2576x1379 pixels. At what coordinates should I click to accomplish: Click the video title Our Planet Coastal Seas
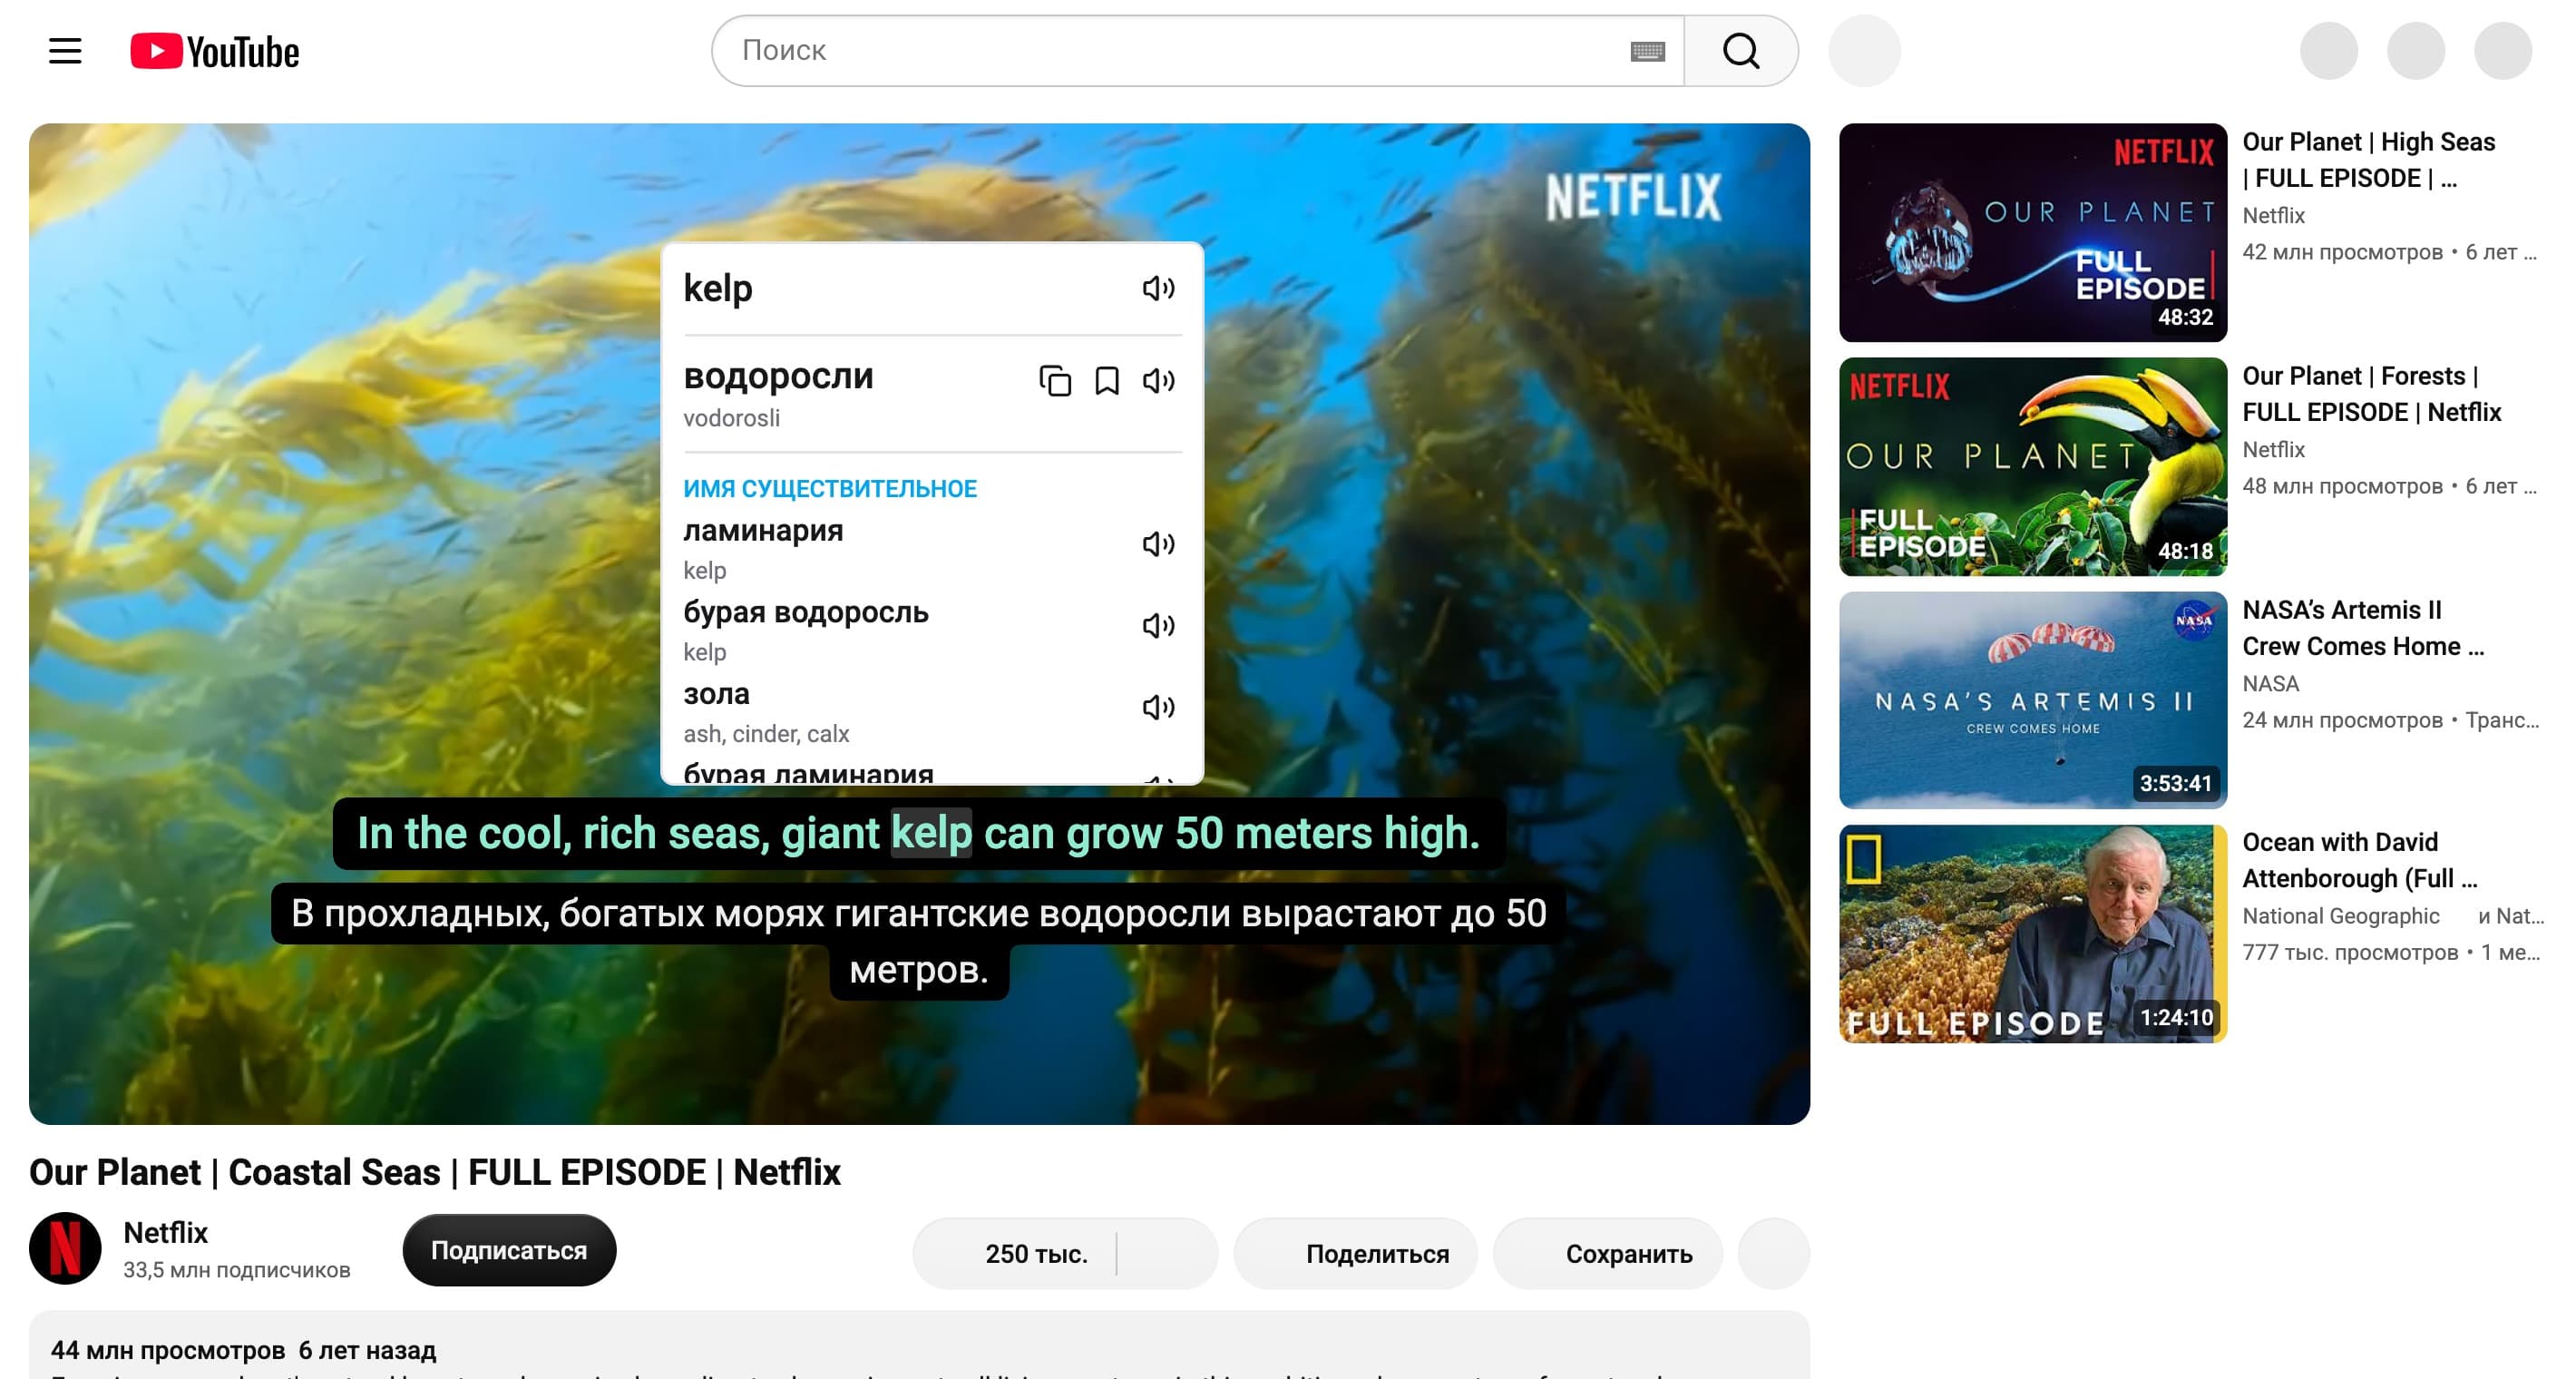click(435, 1172)
